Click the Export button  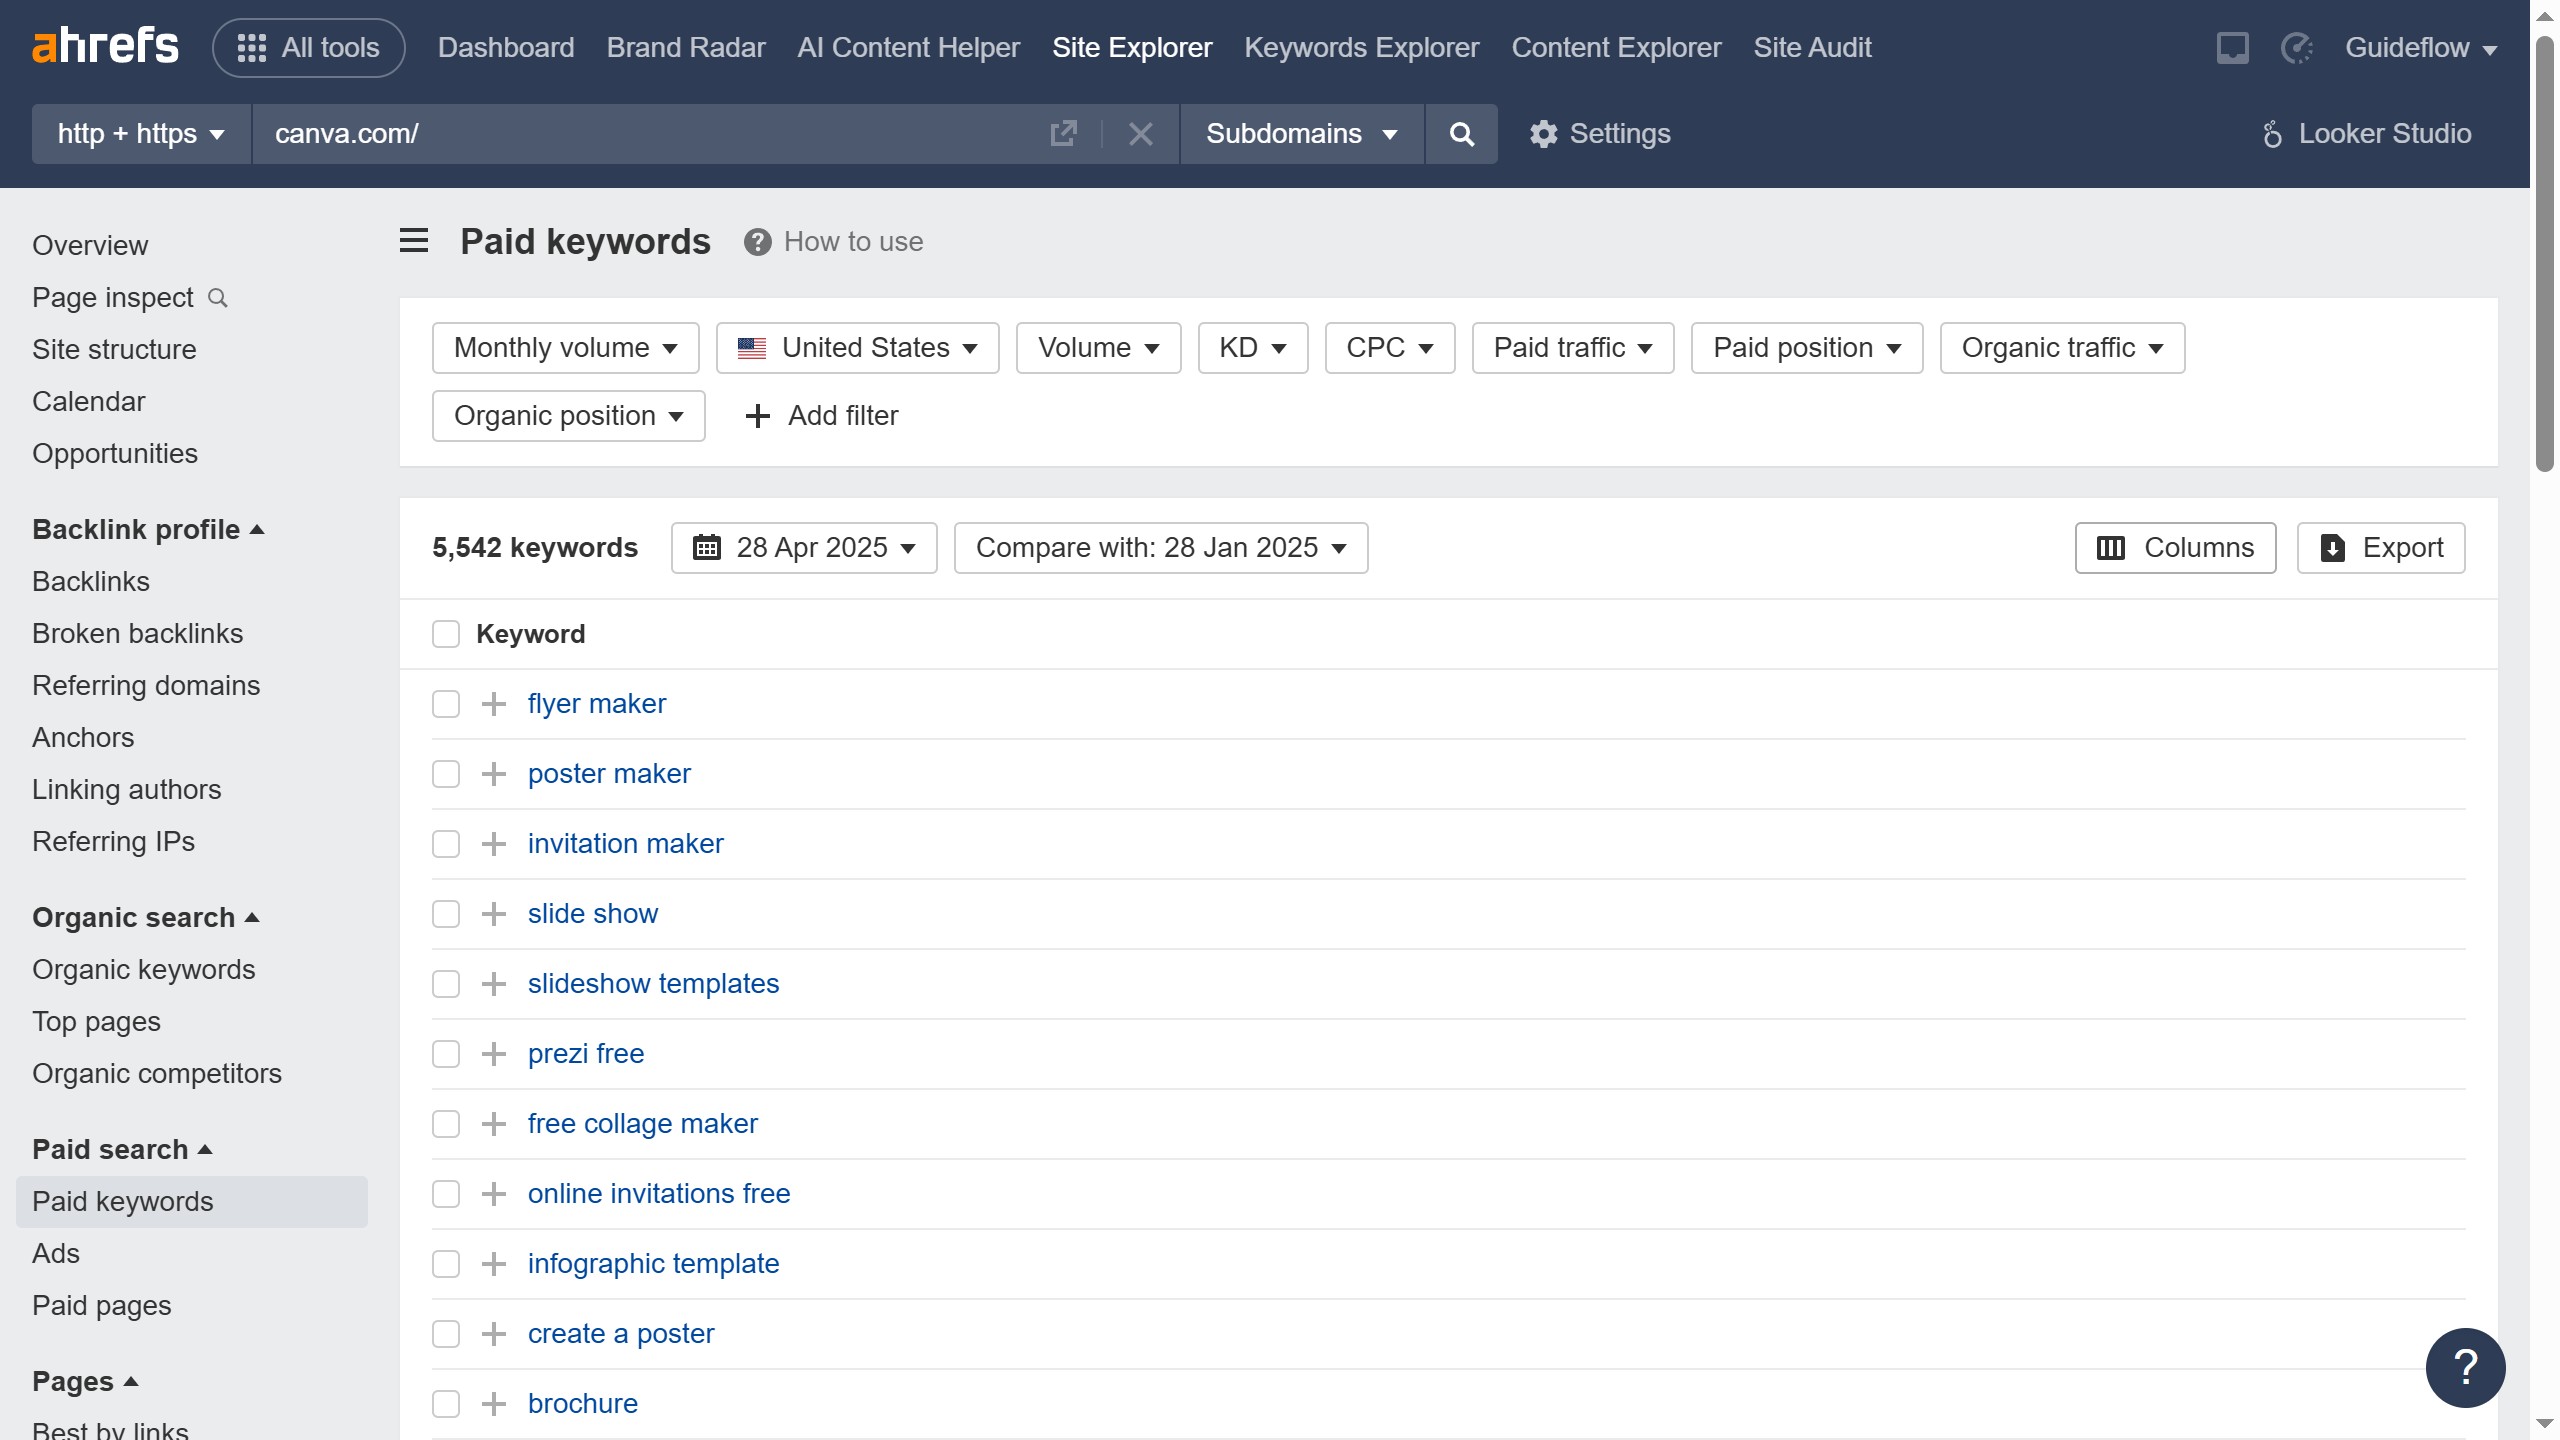coord(2380,548)
